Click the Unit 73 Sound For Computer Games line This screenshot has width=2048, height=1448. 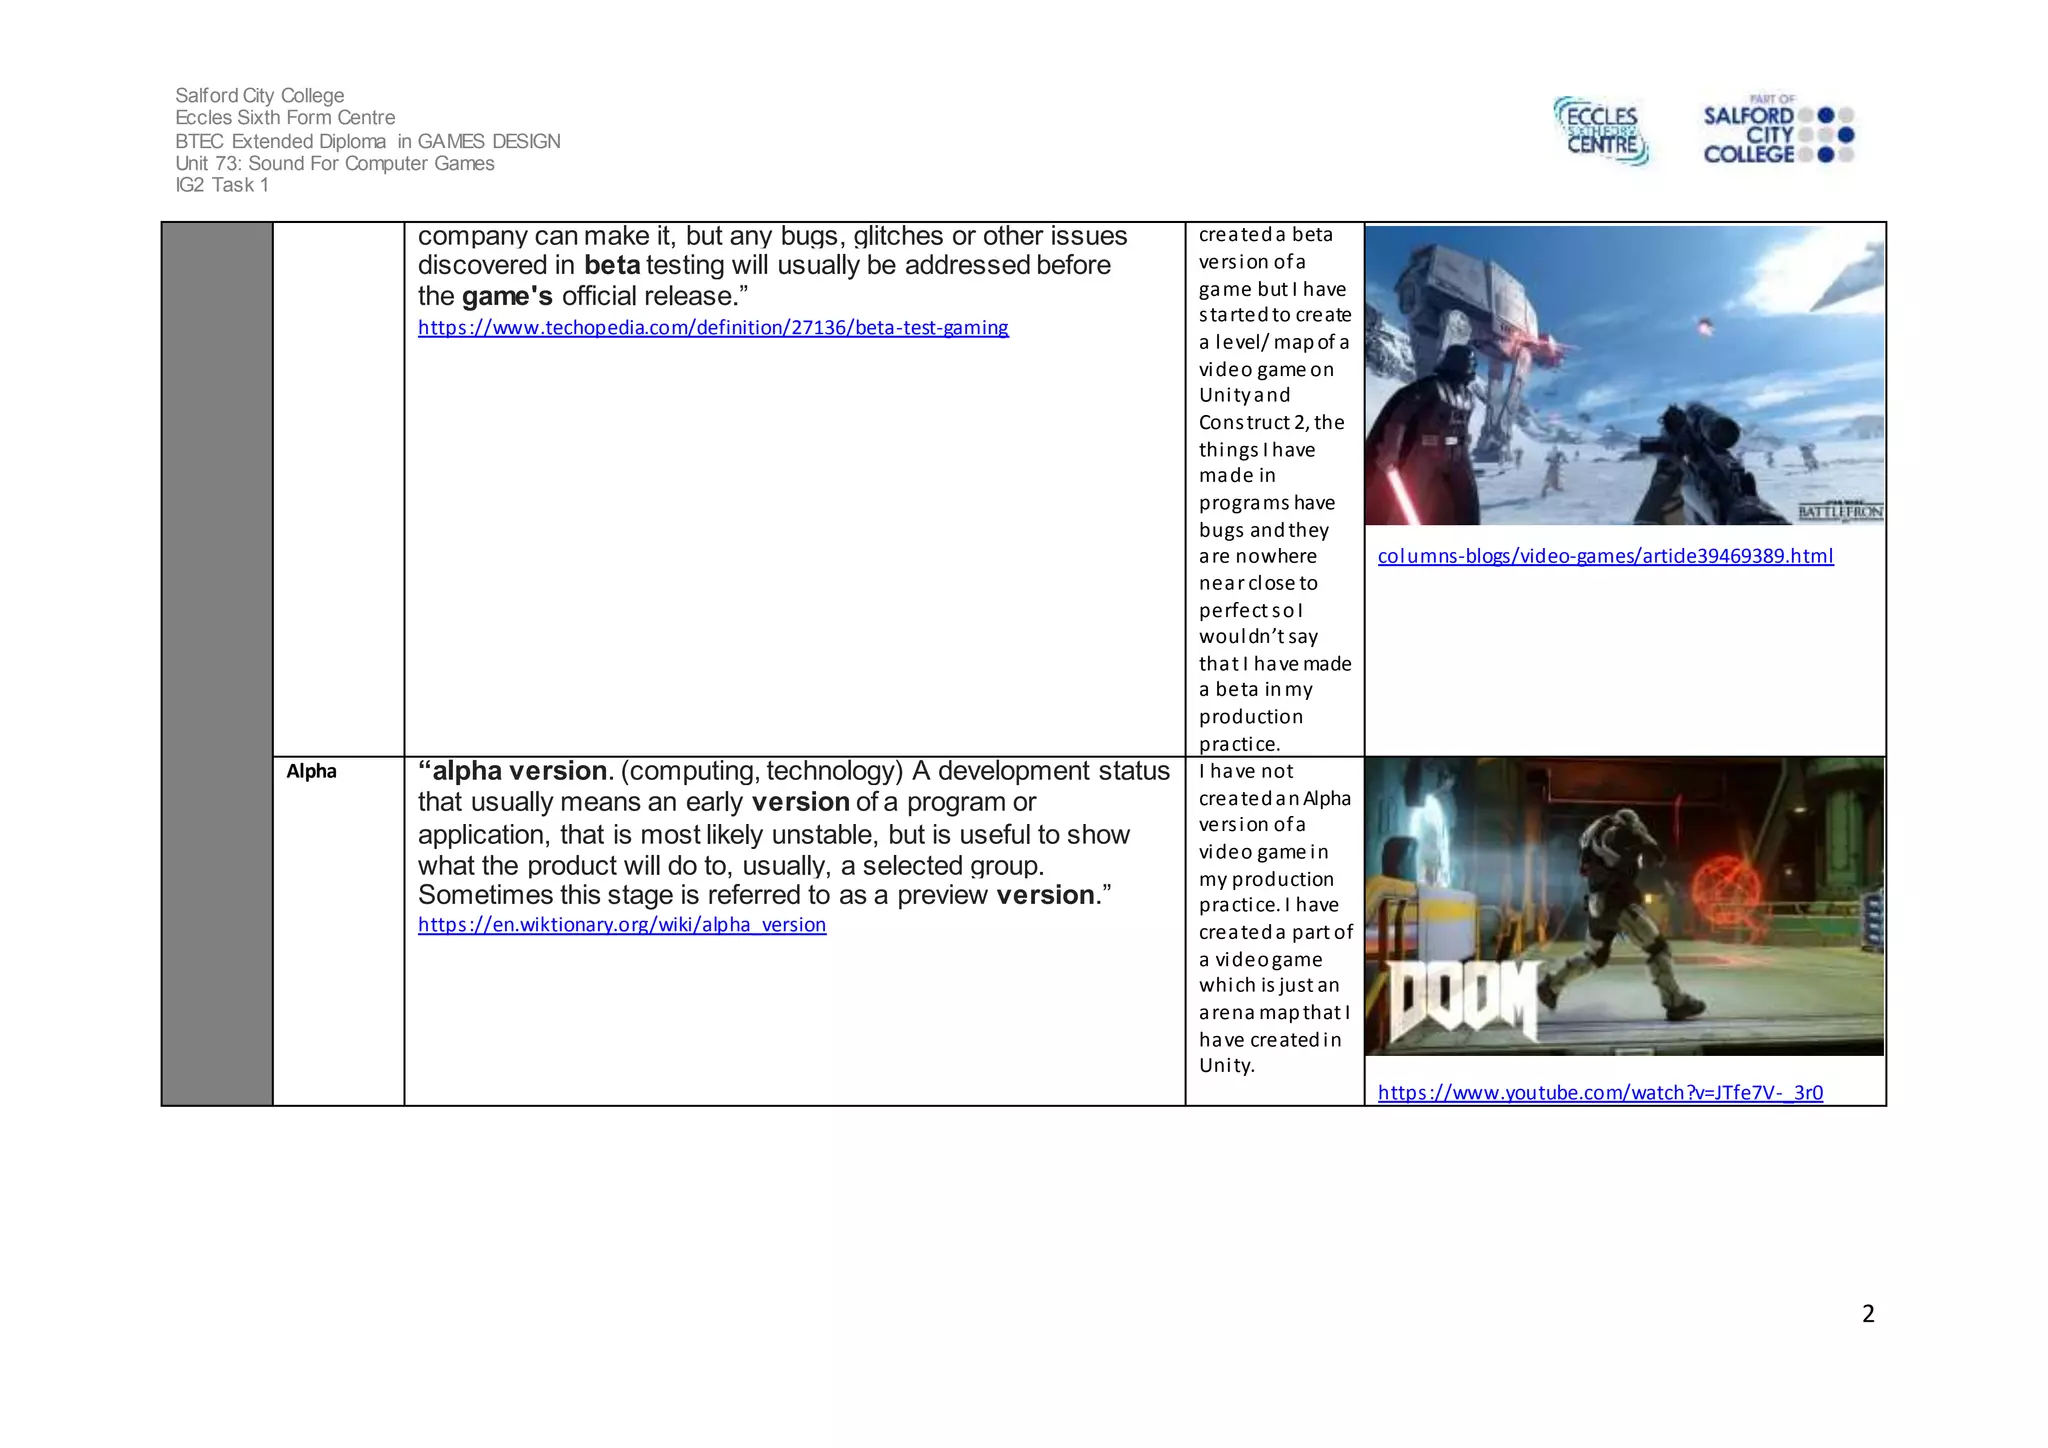(x=334, y=164)
